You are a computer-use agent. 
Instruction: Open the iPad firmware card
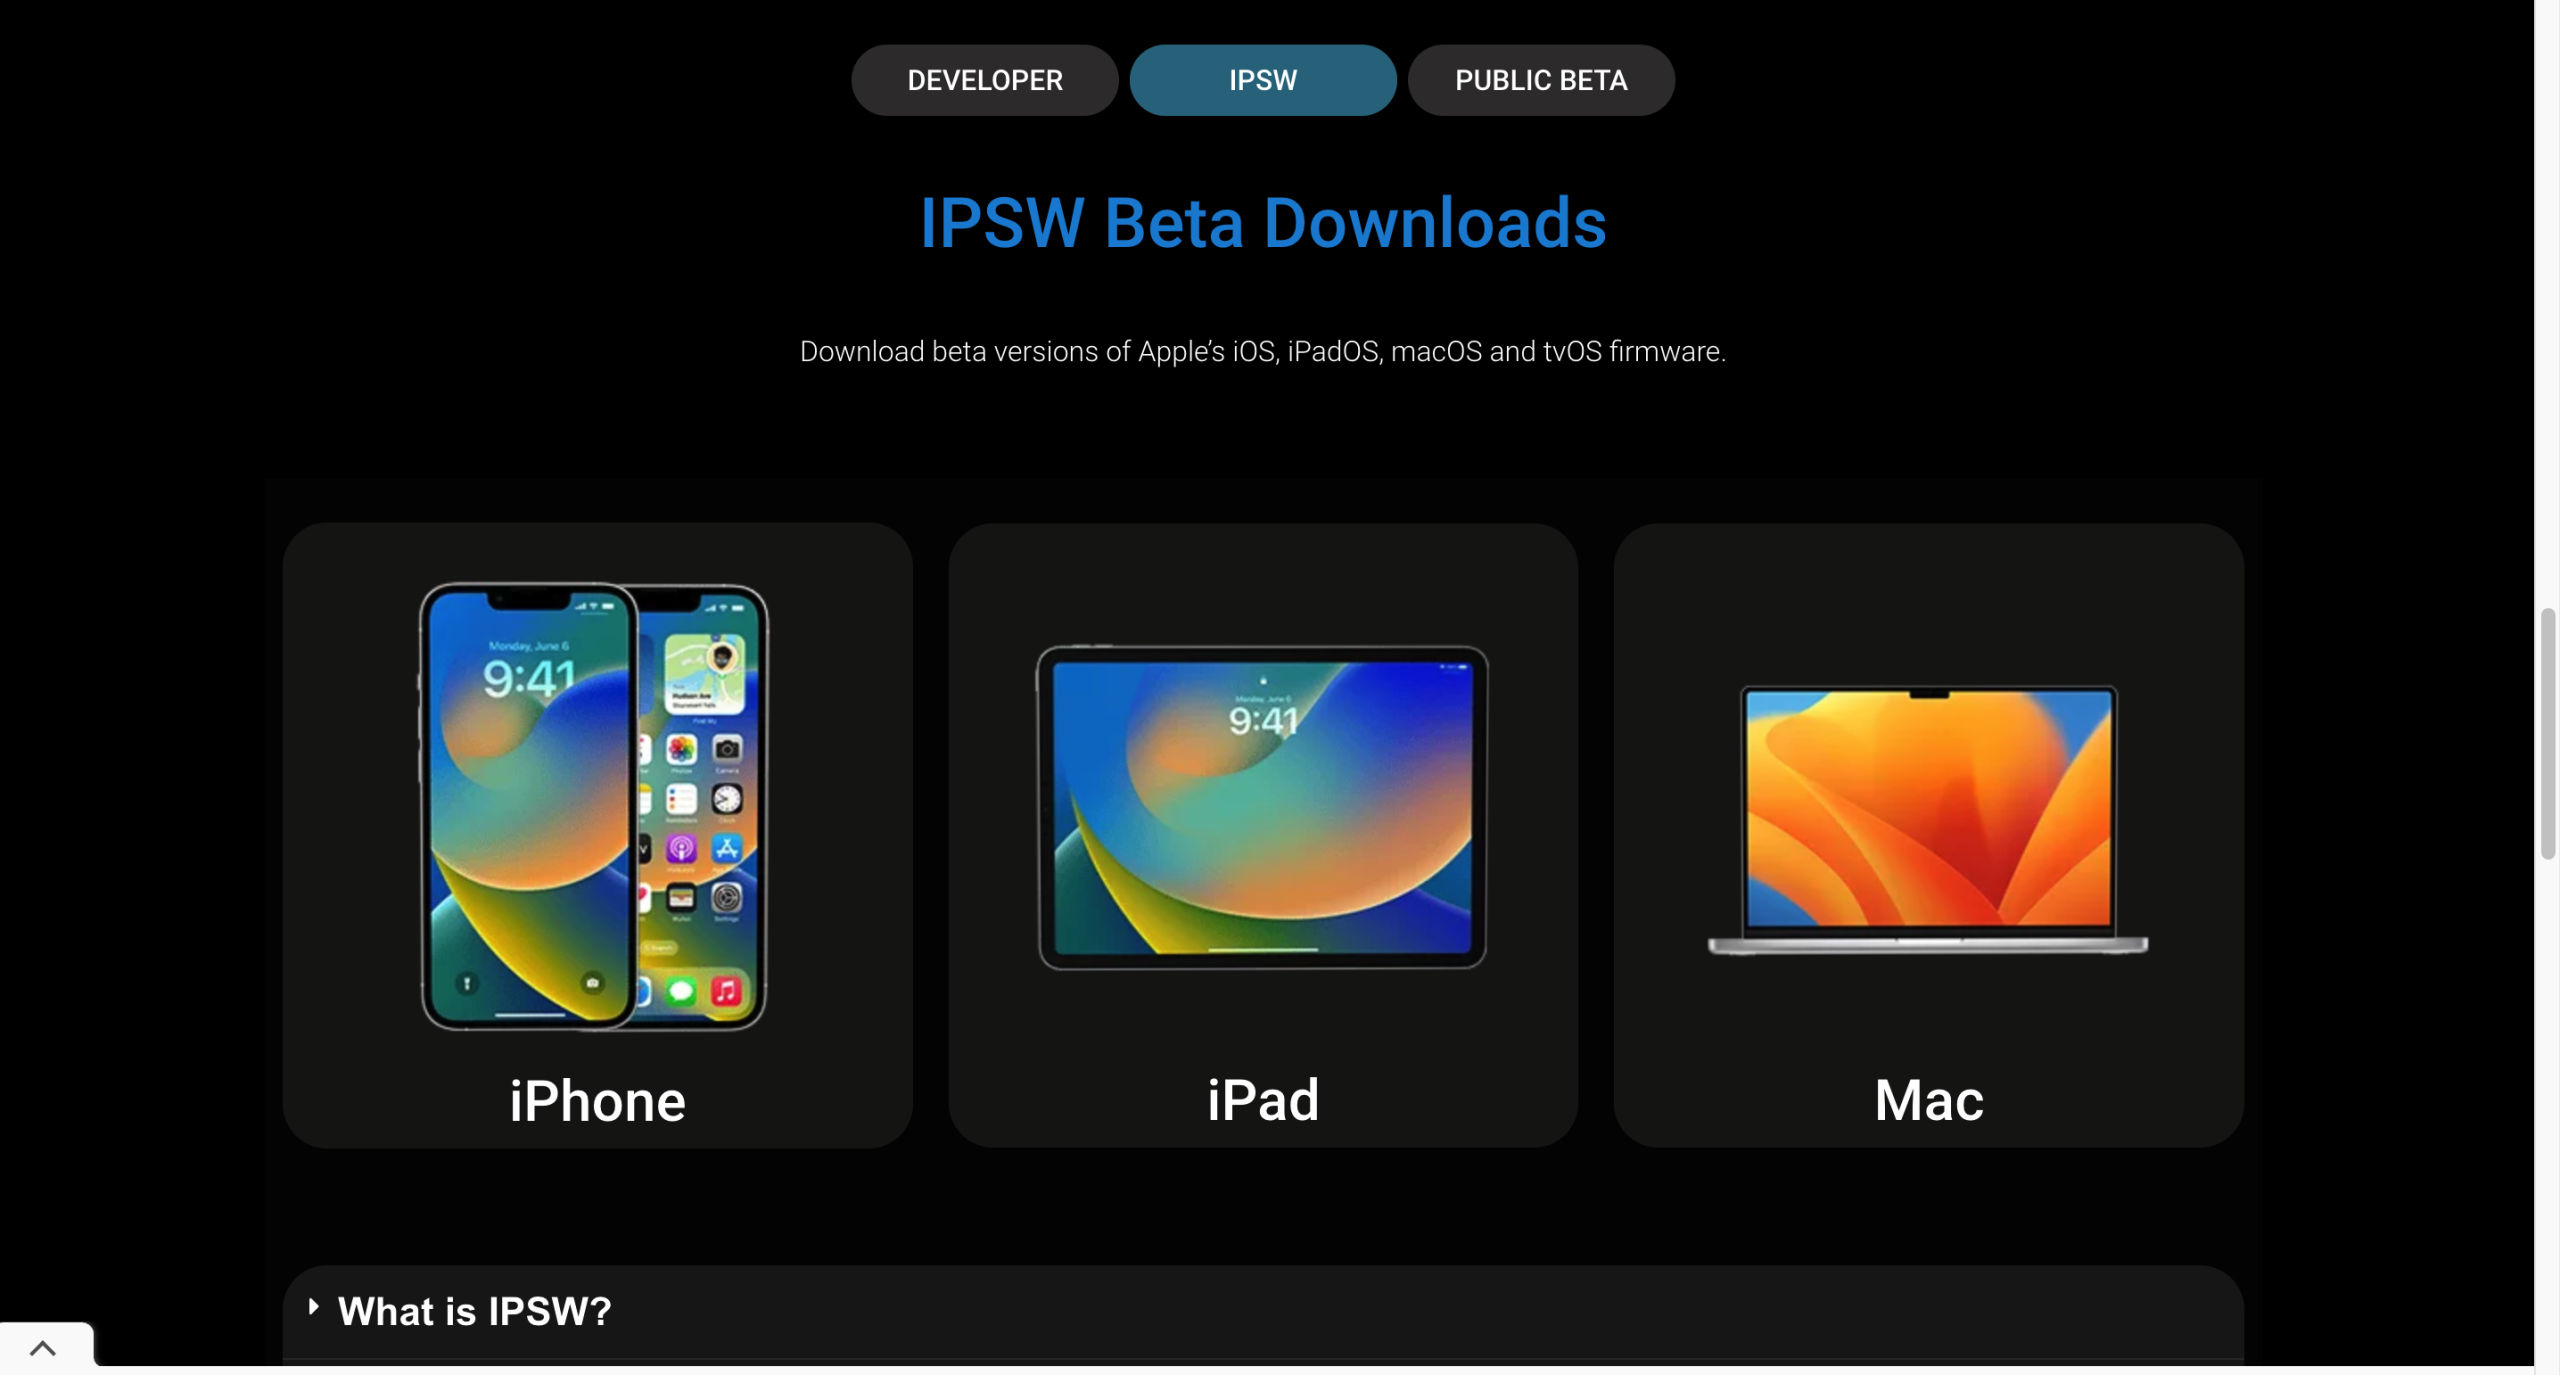pyautogui.click(x=1262, y=835)
